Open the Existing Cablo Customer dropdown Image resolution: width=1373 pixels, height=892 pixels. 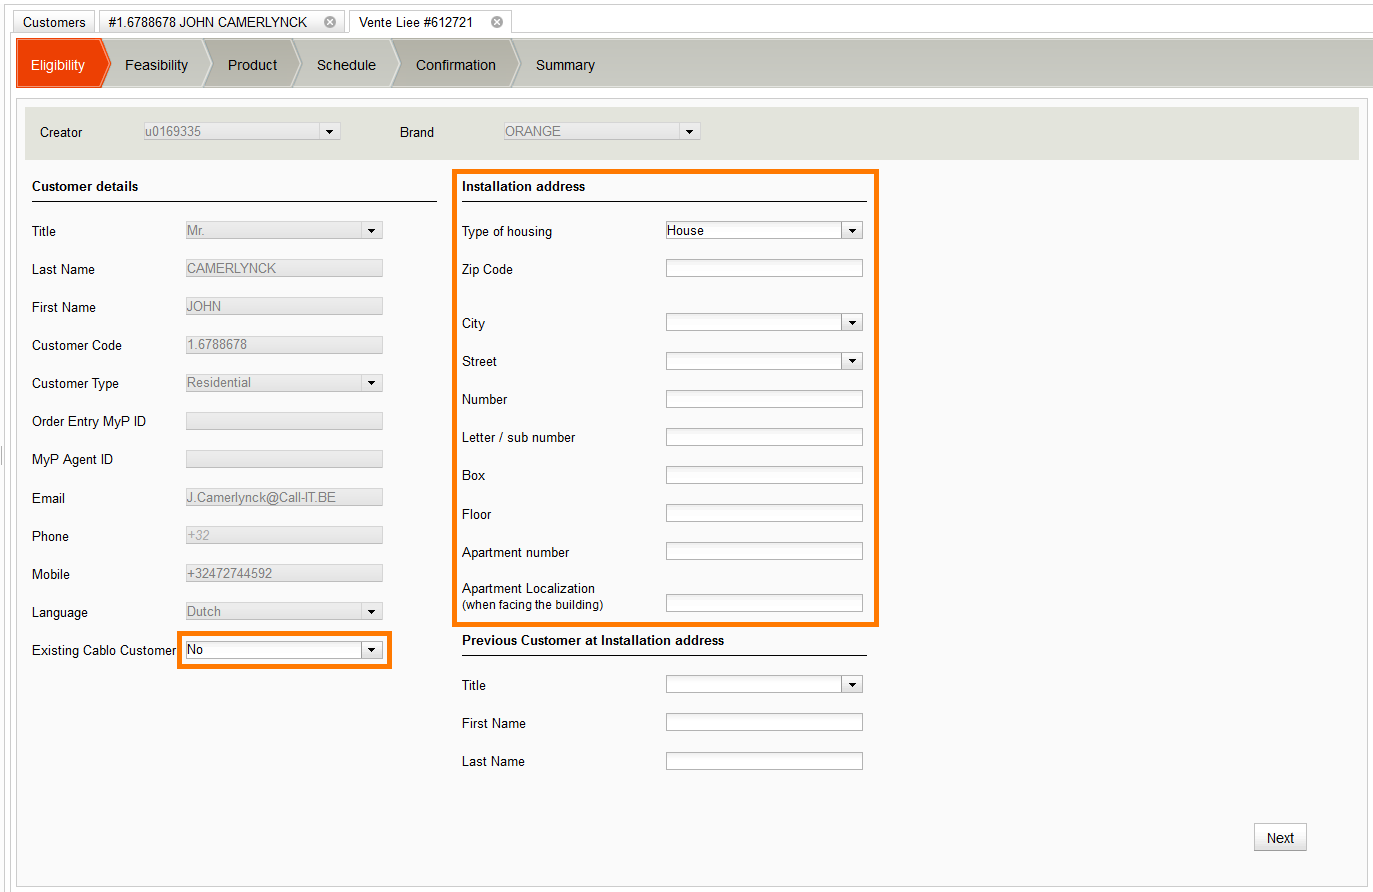371,650
